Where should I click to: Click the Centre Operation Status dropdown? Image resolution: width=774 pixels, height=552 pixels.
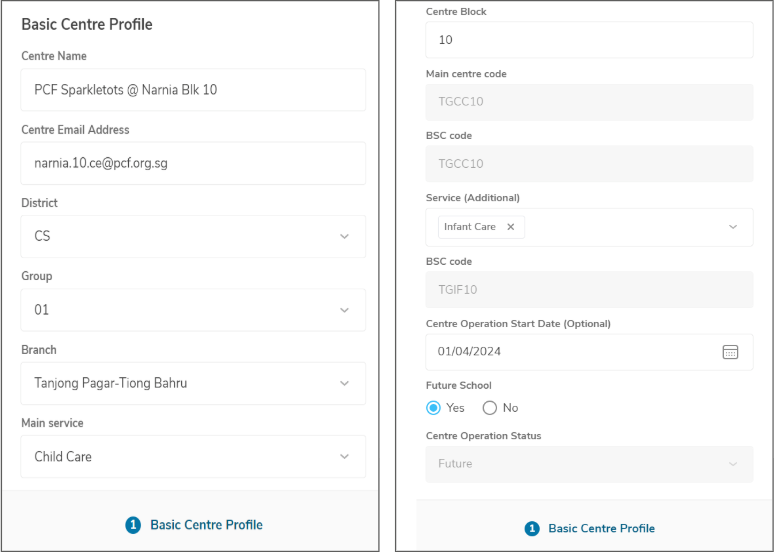589,464
